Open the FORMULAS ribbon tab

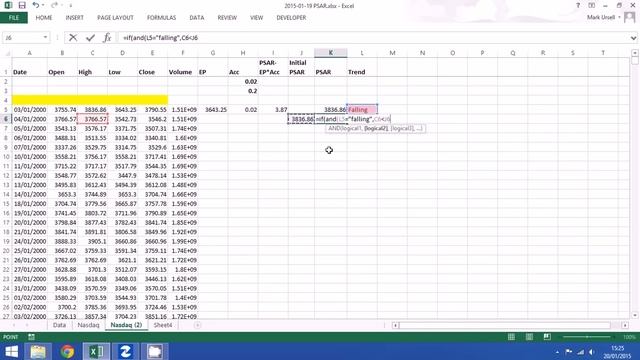tap(161, 18)
